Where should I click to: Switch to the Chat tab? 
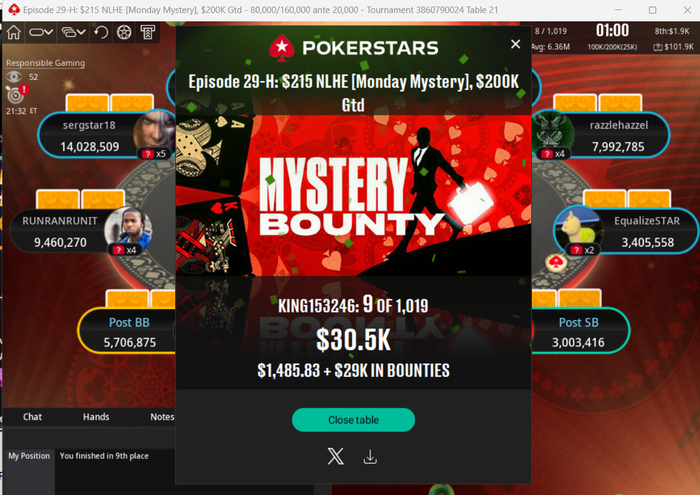click(x=32, y=416)
